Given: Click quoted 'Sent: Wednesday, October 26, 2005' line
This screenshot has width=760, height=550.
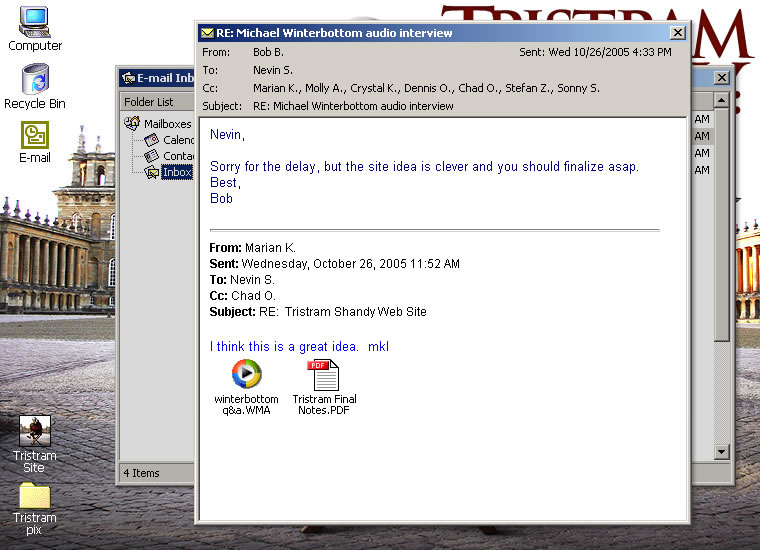Looking at the screenshot, I should (x=334, y=264).
